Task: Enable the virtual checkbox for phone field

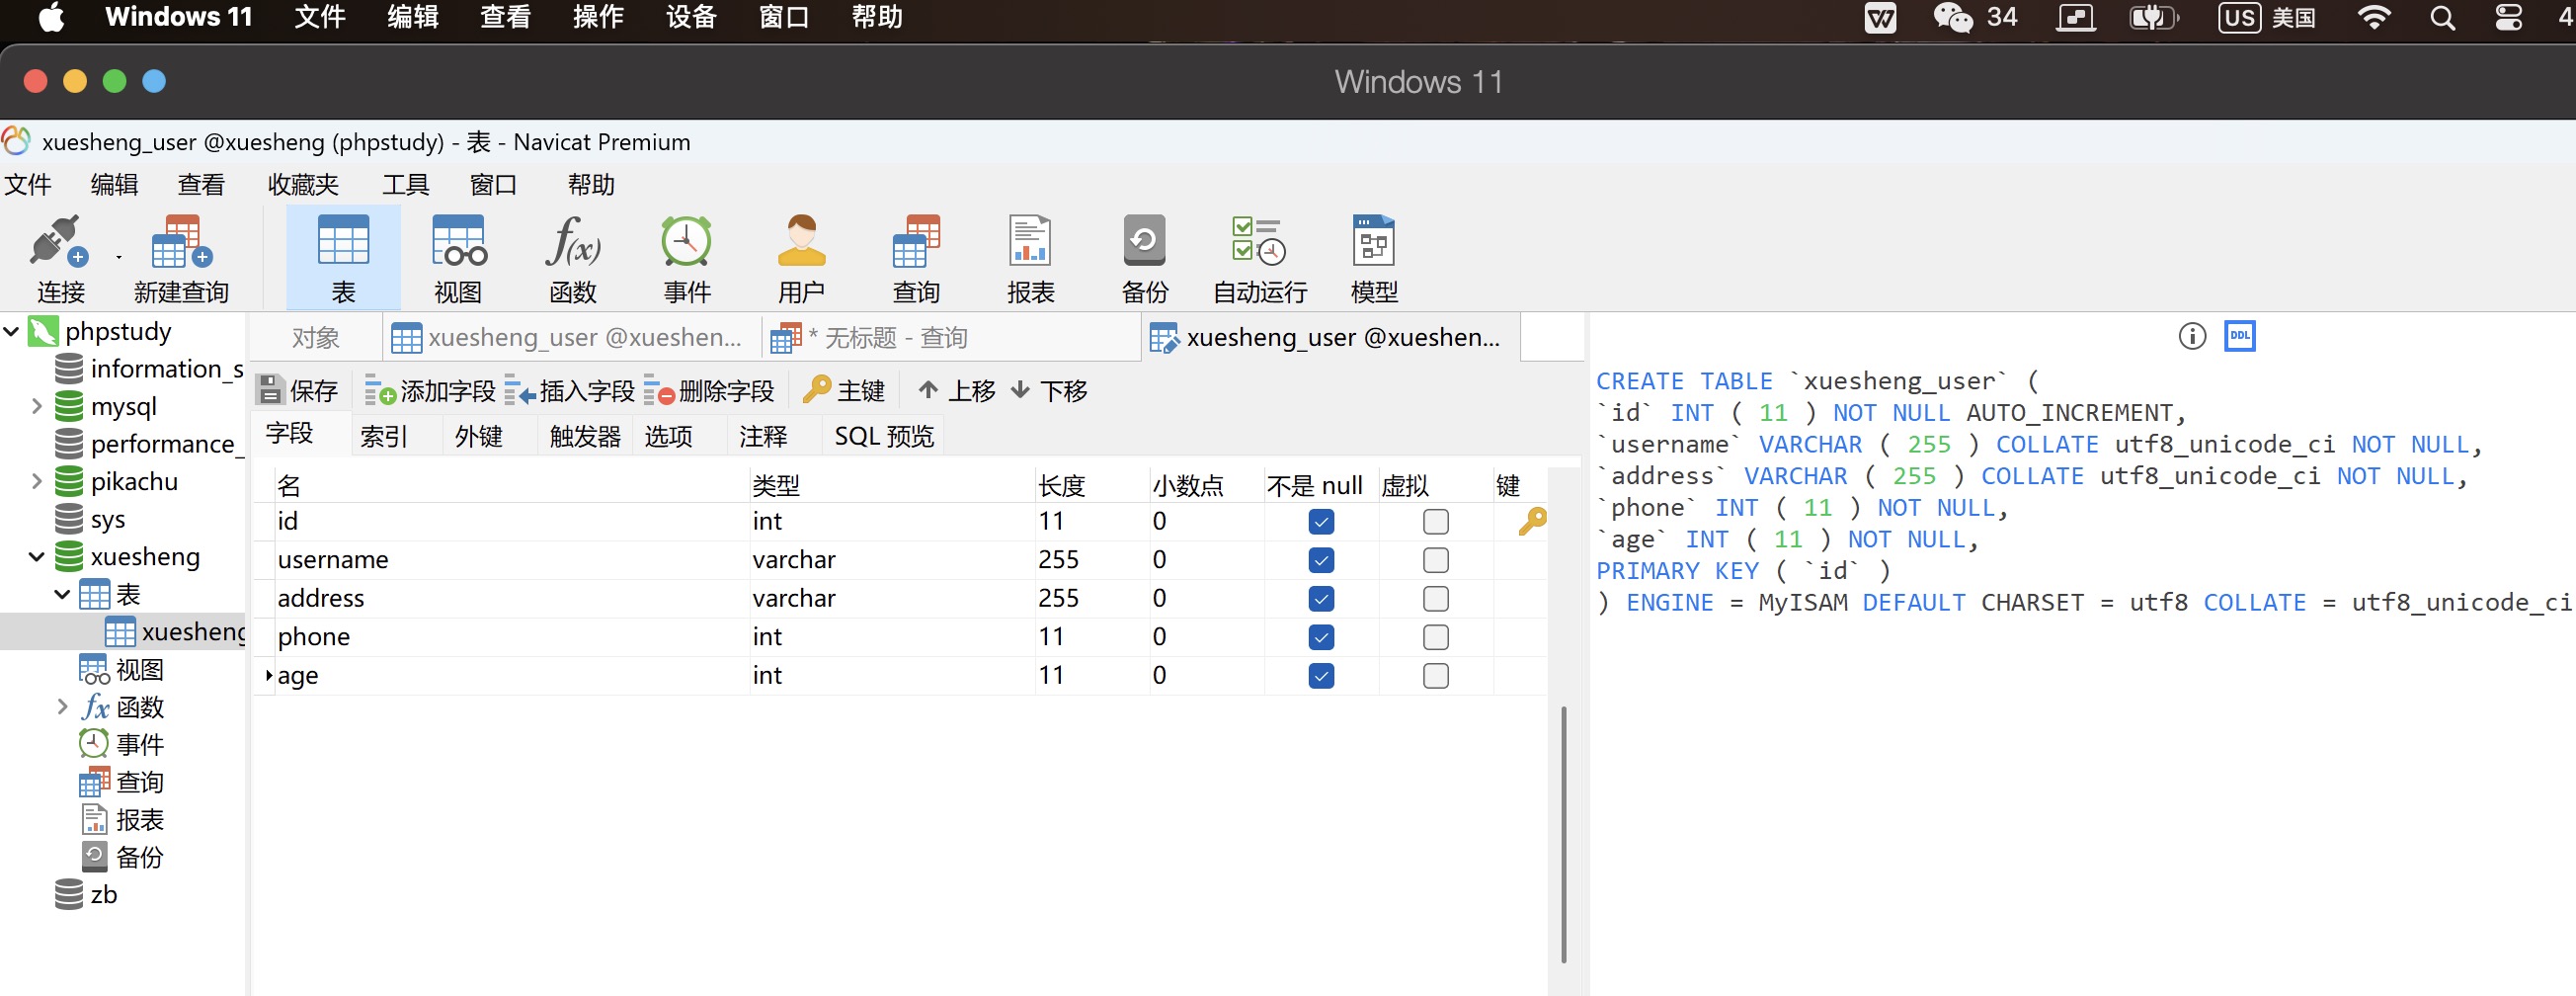Action: (1435, 637)
